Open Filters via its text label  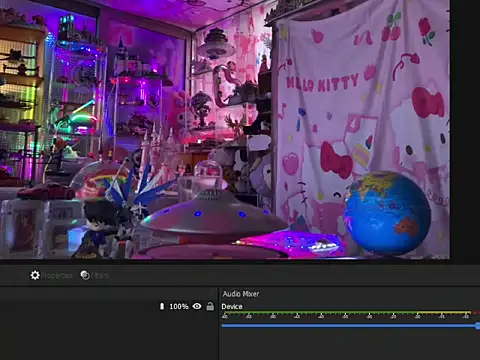(x=100, y=276)
